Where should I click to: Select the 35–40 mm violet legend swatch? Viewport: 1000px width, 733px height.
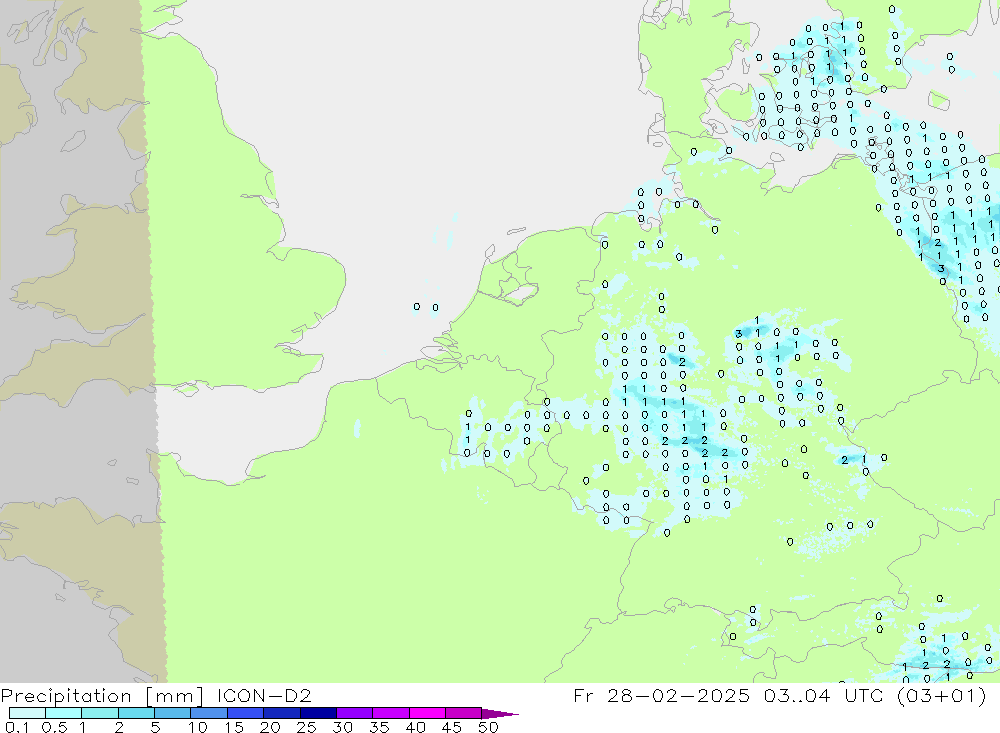coord(390,713)
